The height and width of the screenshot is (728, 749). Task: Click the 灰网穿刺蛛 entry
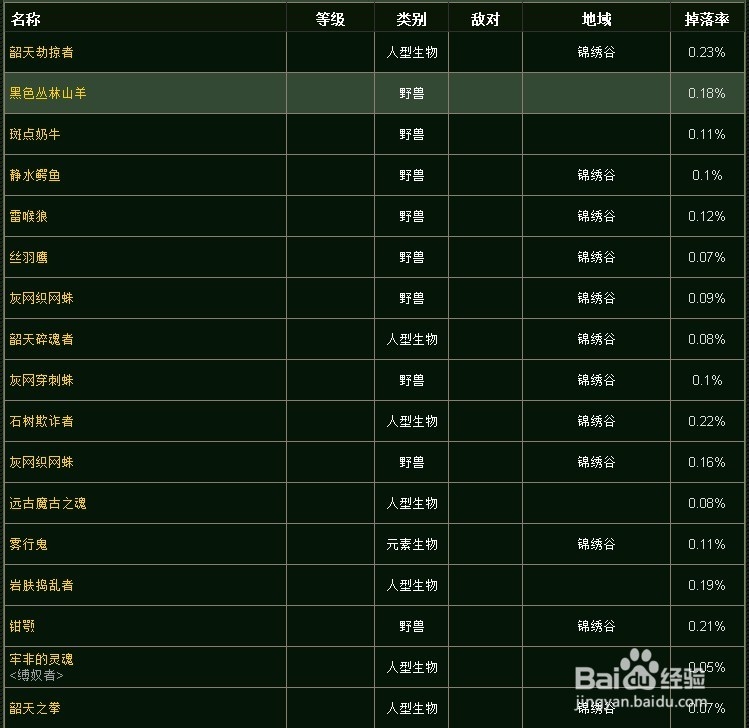41,380
